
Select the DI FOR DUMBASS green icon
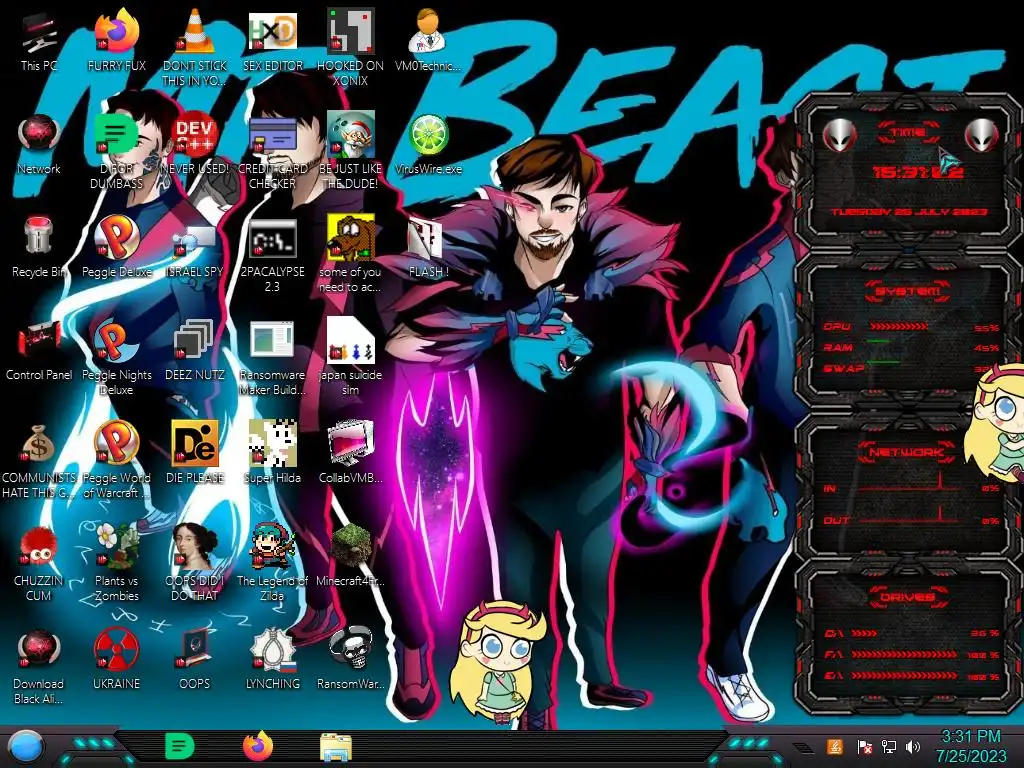click(117, 135)
